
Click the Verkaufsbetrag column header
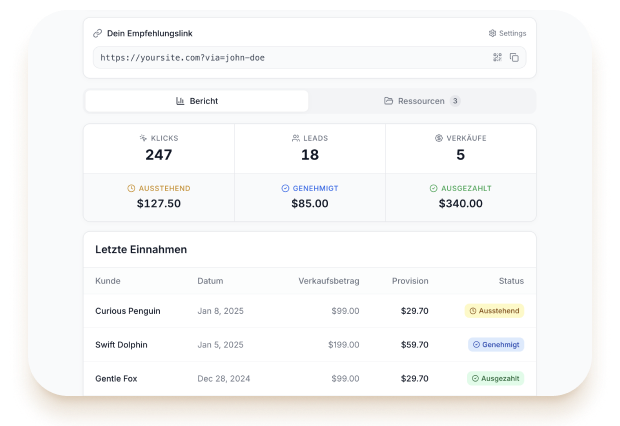tap(329, 281)
